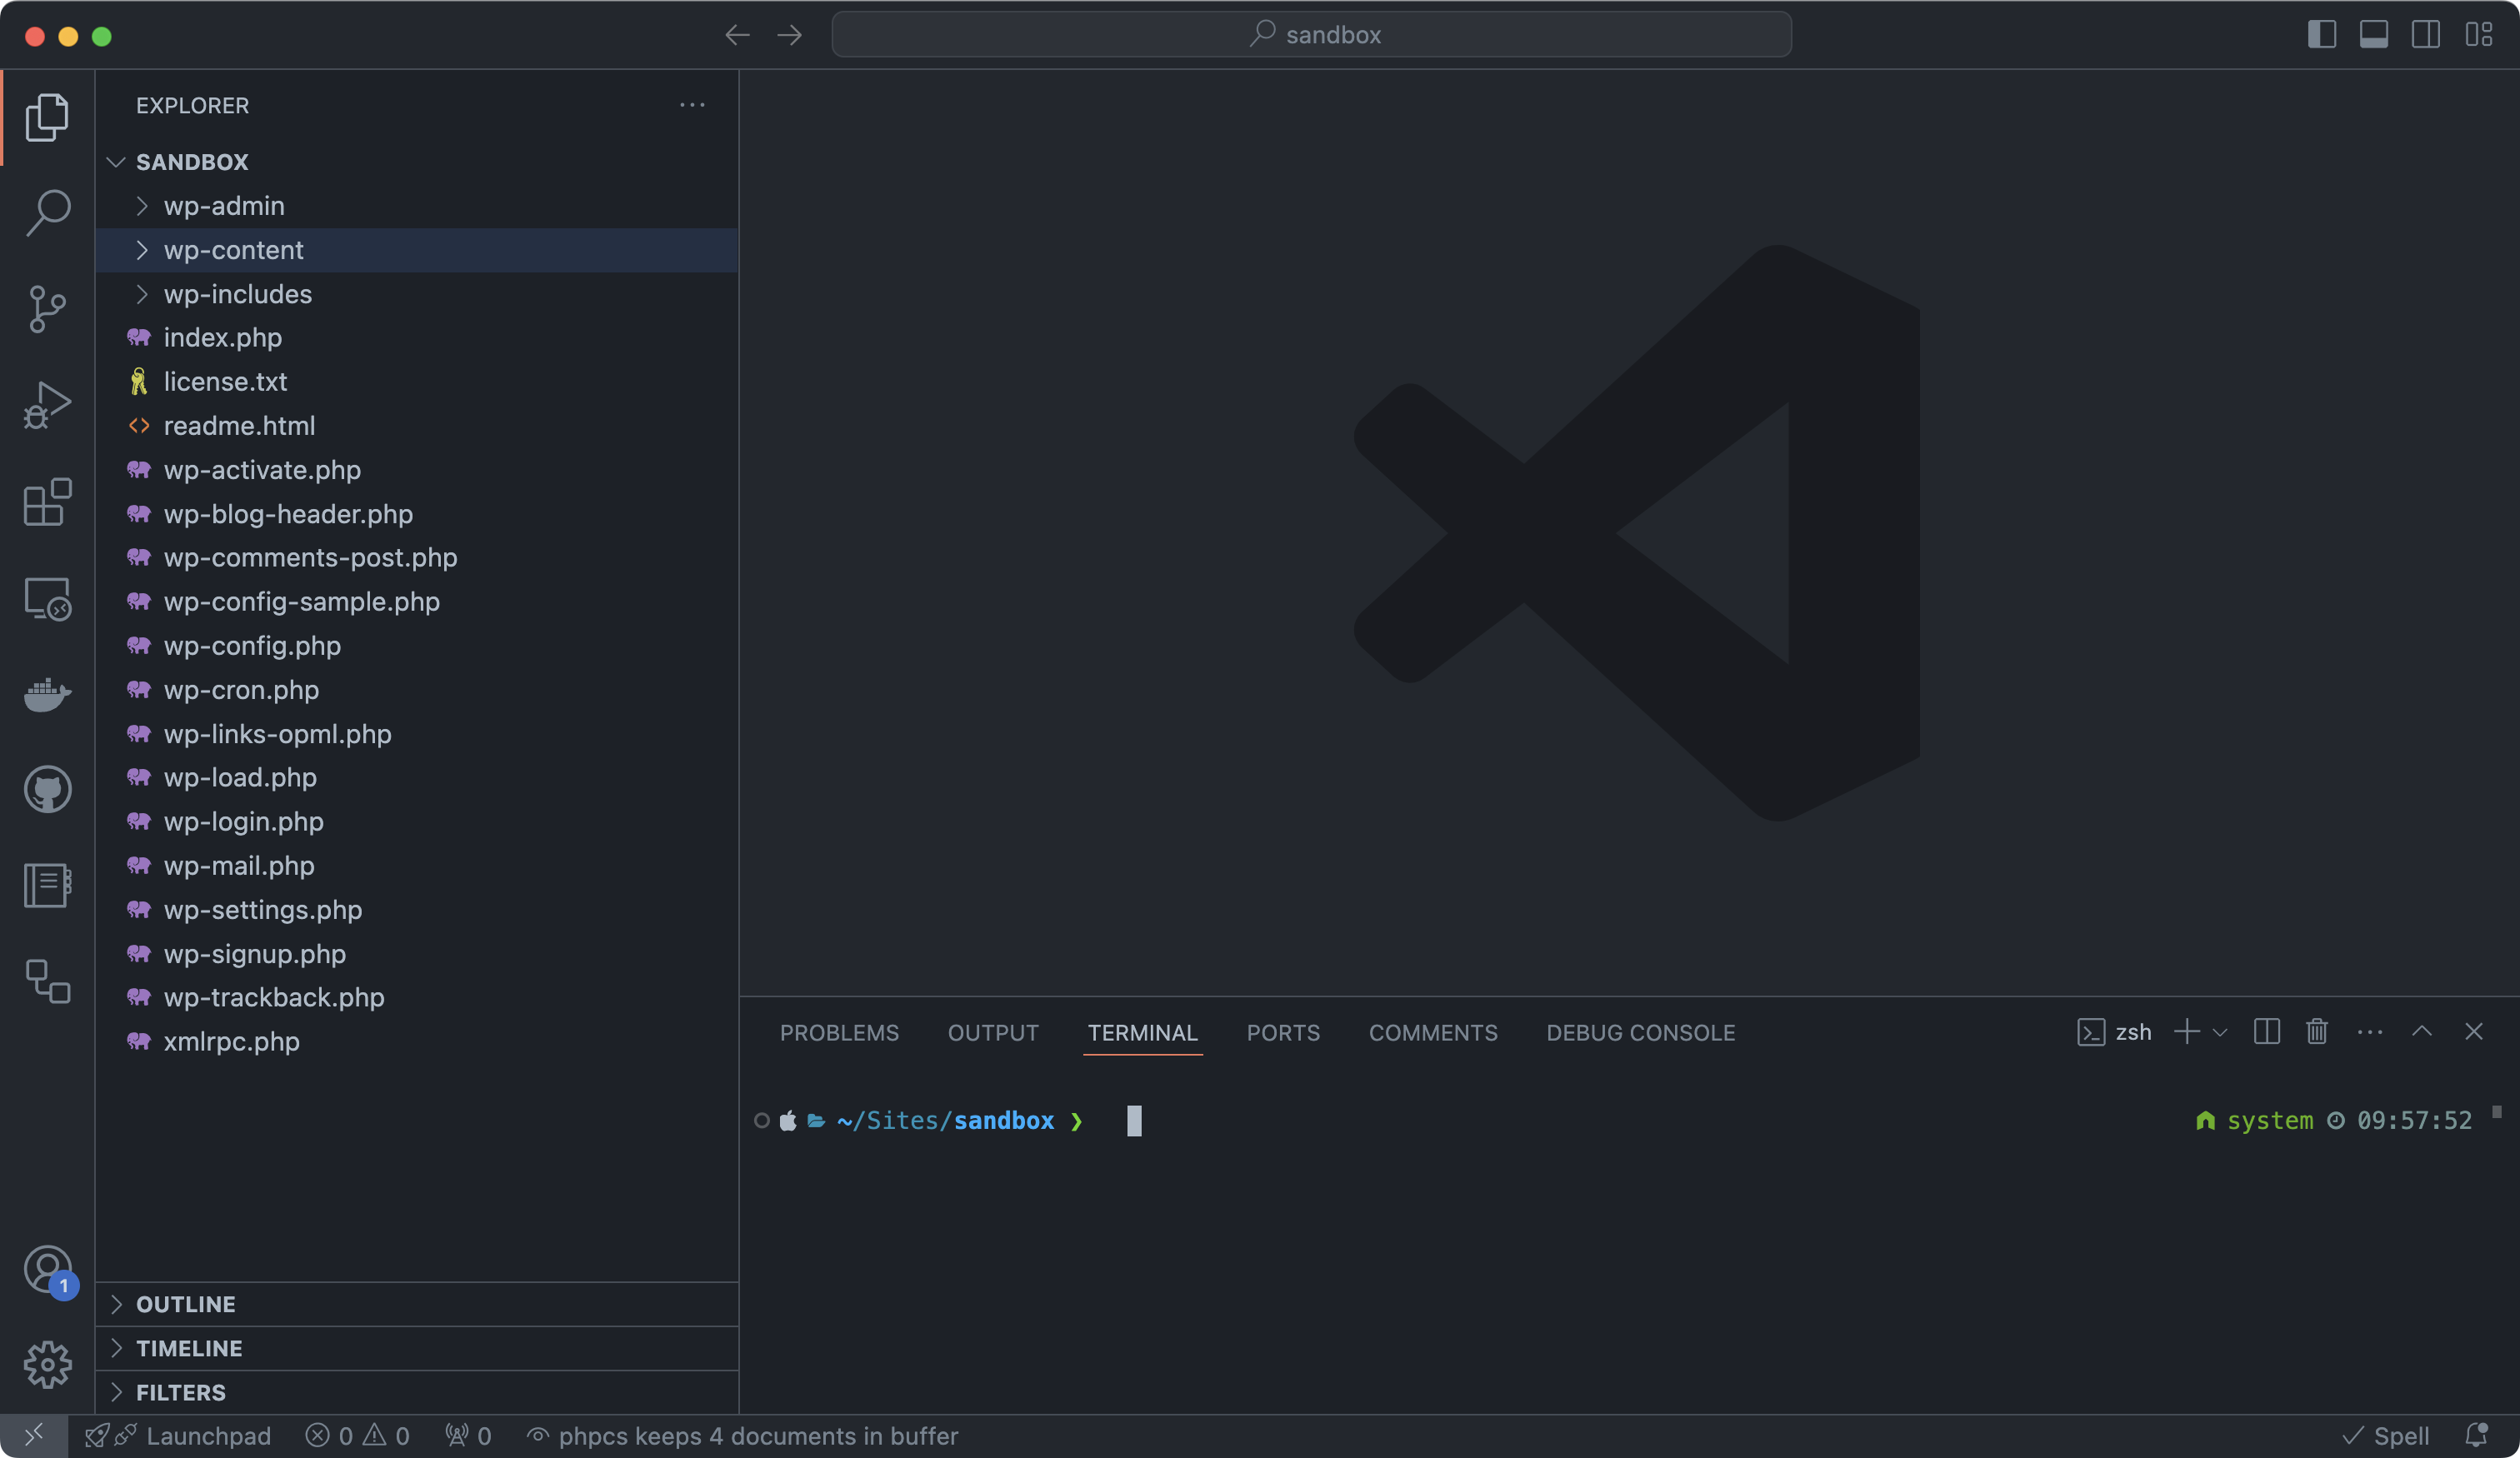Open errors and warnings count in status bar
2520x1458 pixels.
(358, 1436)
